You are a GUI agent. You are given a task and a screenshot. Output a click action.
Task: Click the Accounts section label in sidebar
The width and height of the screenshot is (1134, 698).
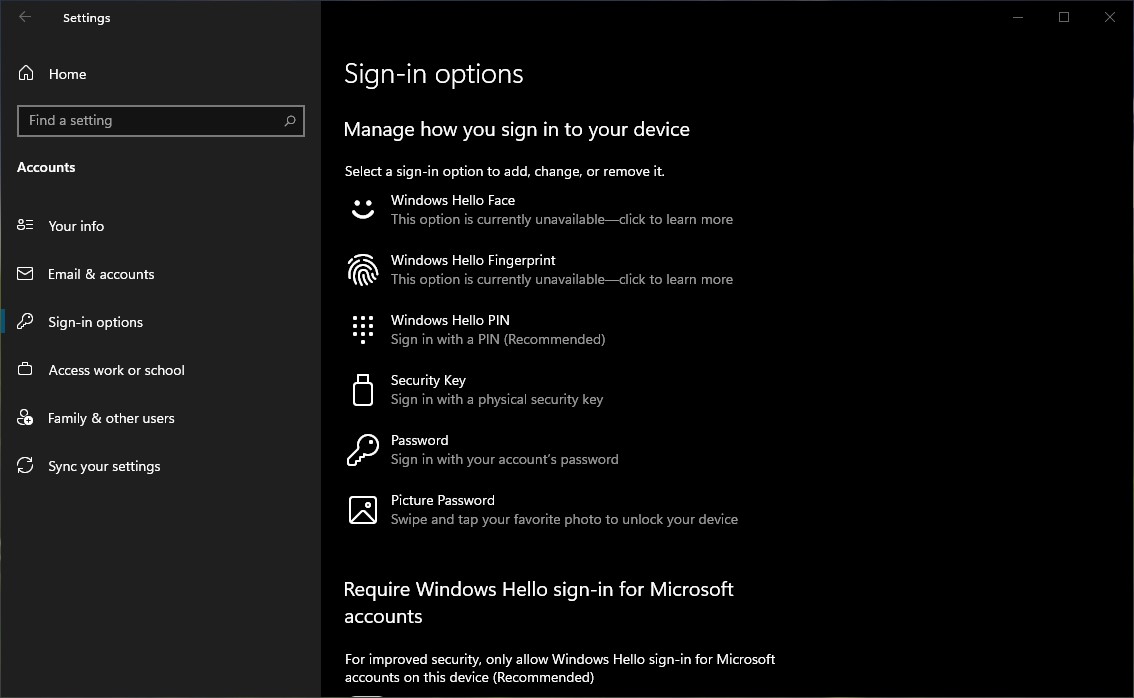point(46,167)
